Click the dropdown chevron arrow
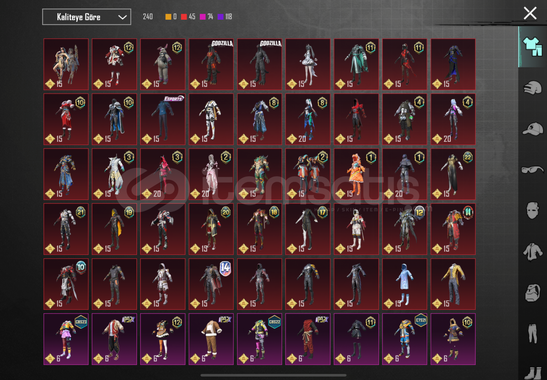 pyautogui.click(x=122, y=17)
